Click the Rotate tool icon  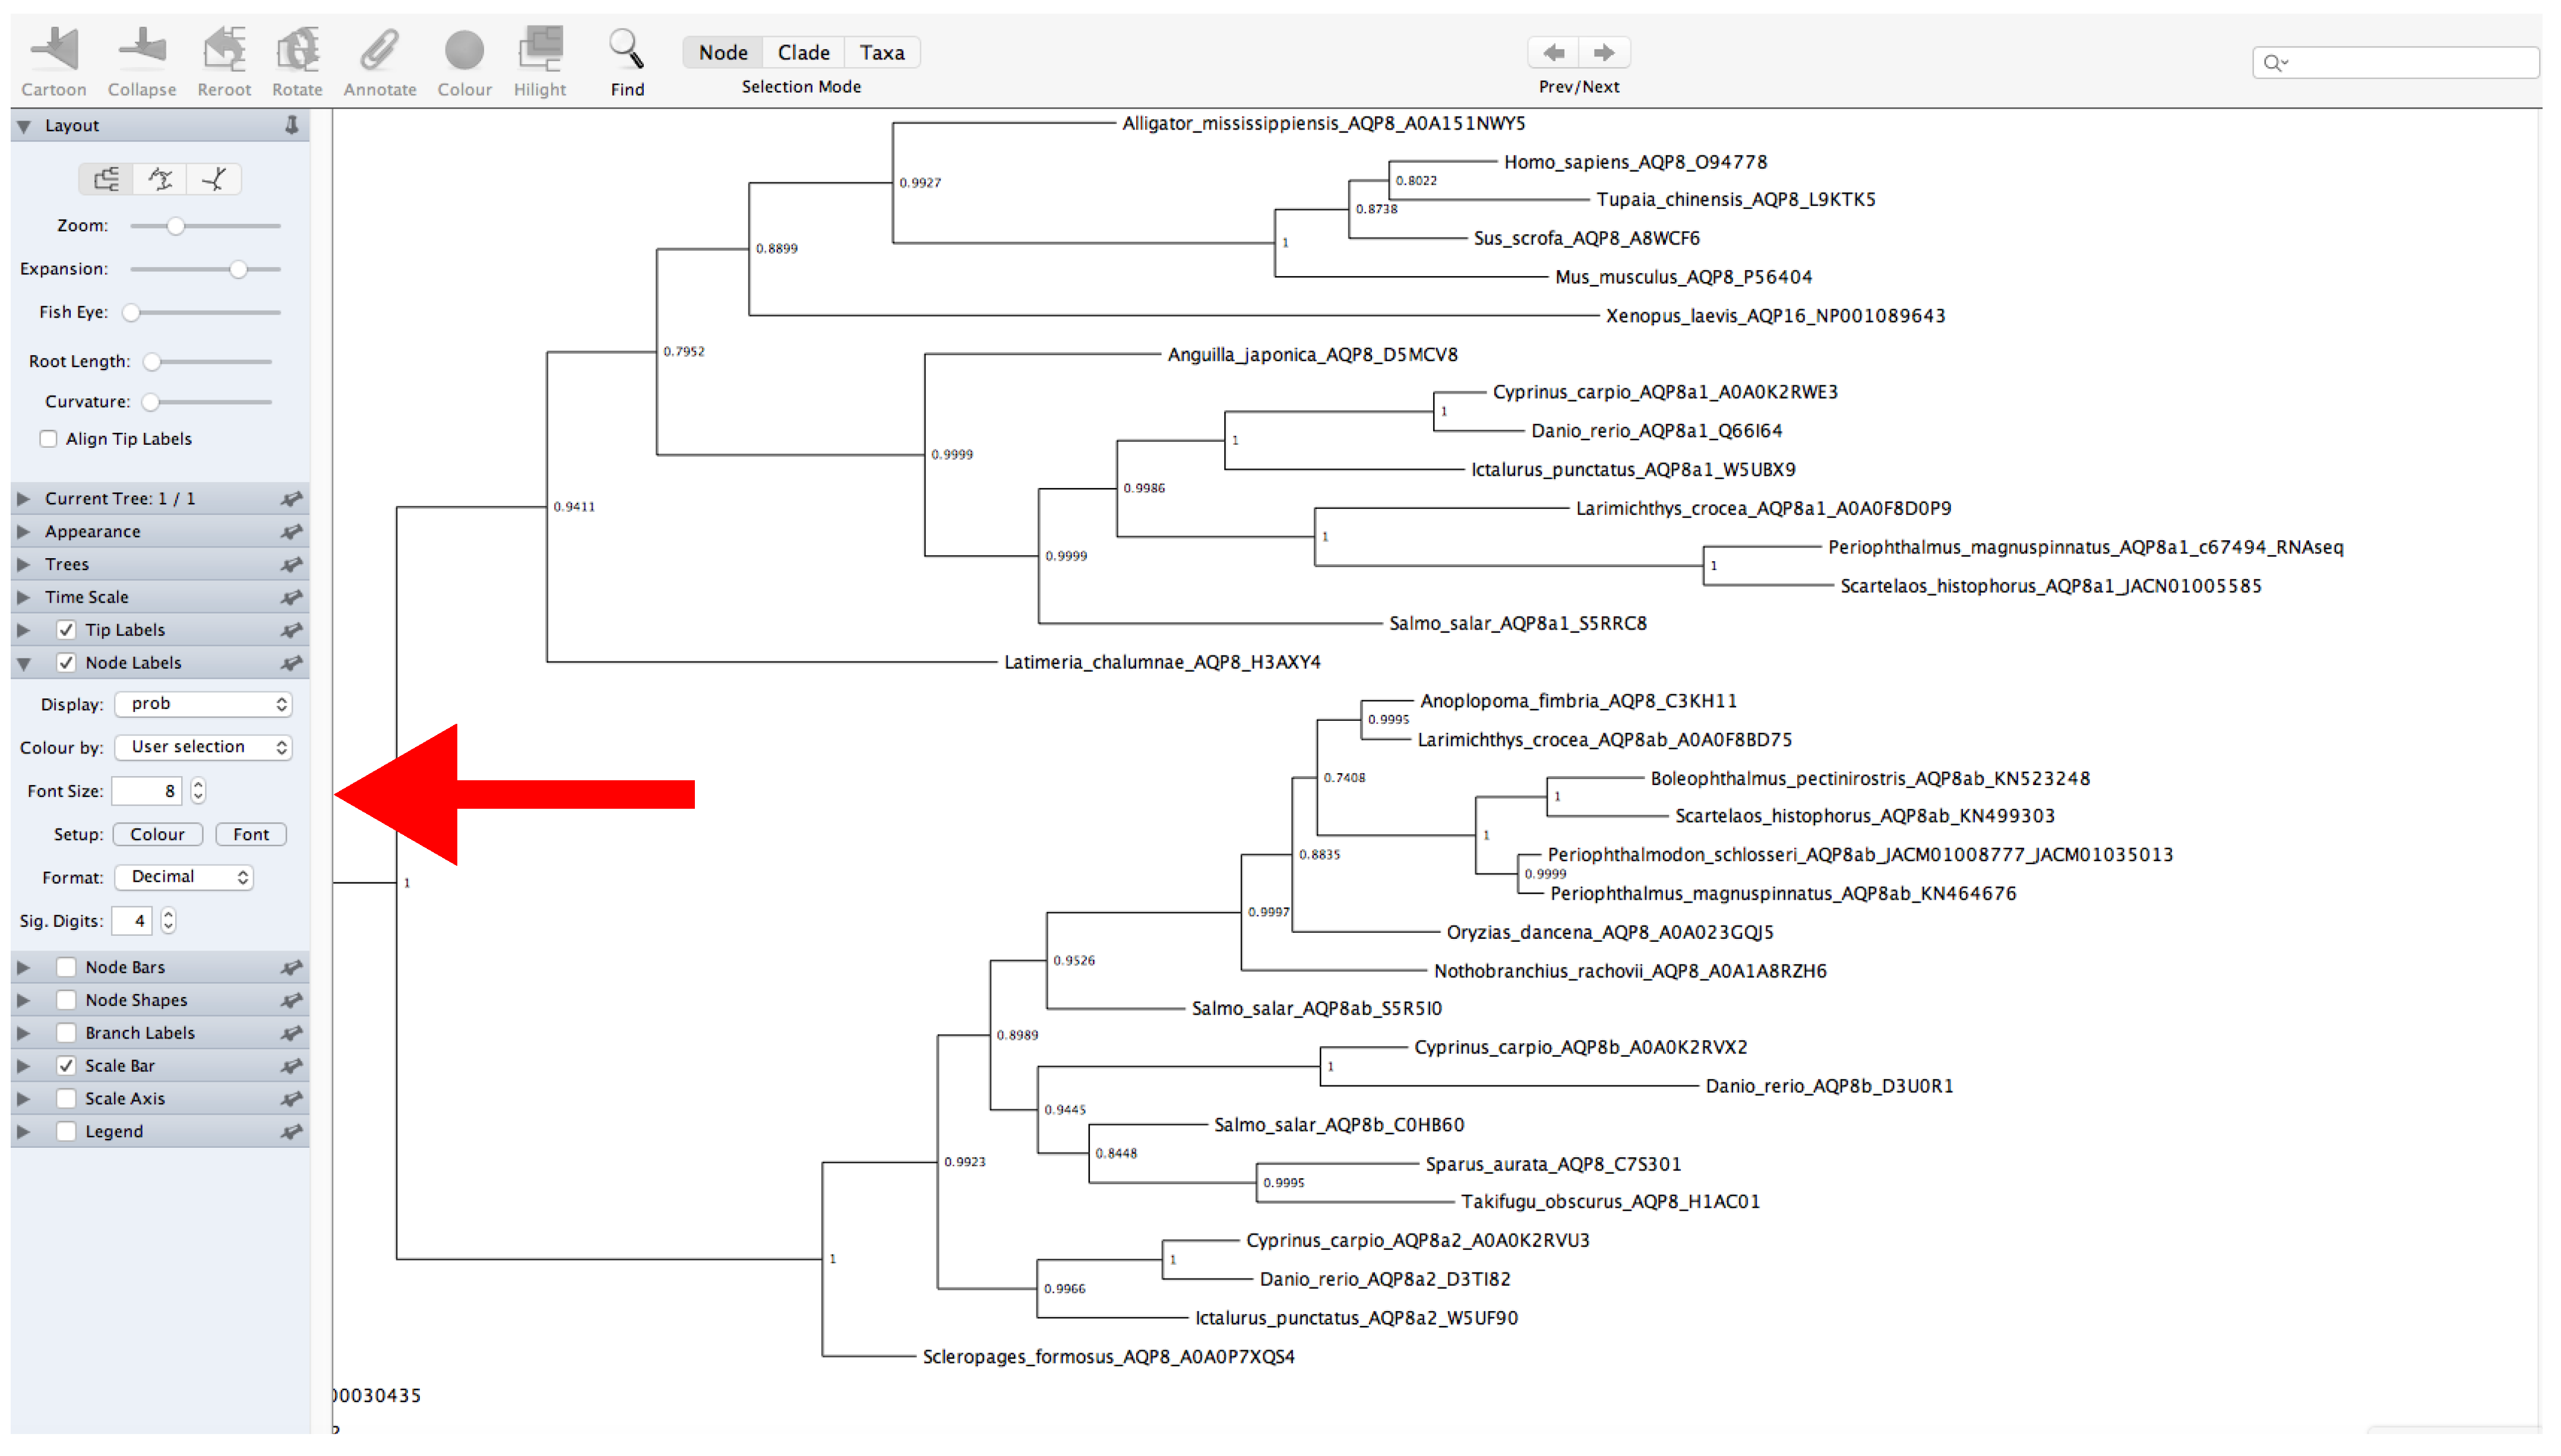pyautogui.click(x=297, y=50)
